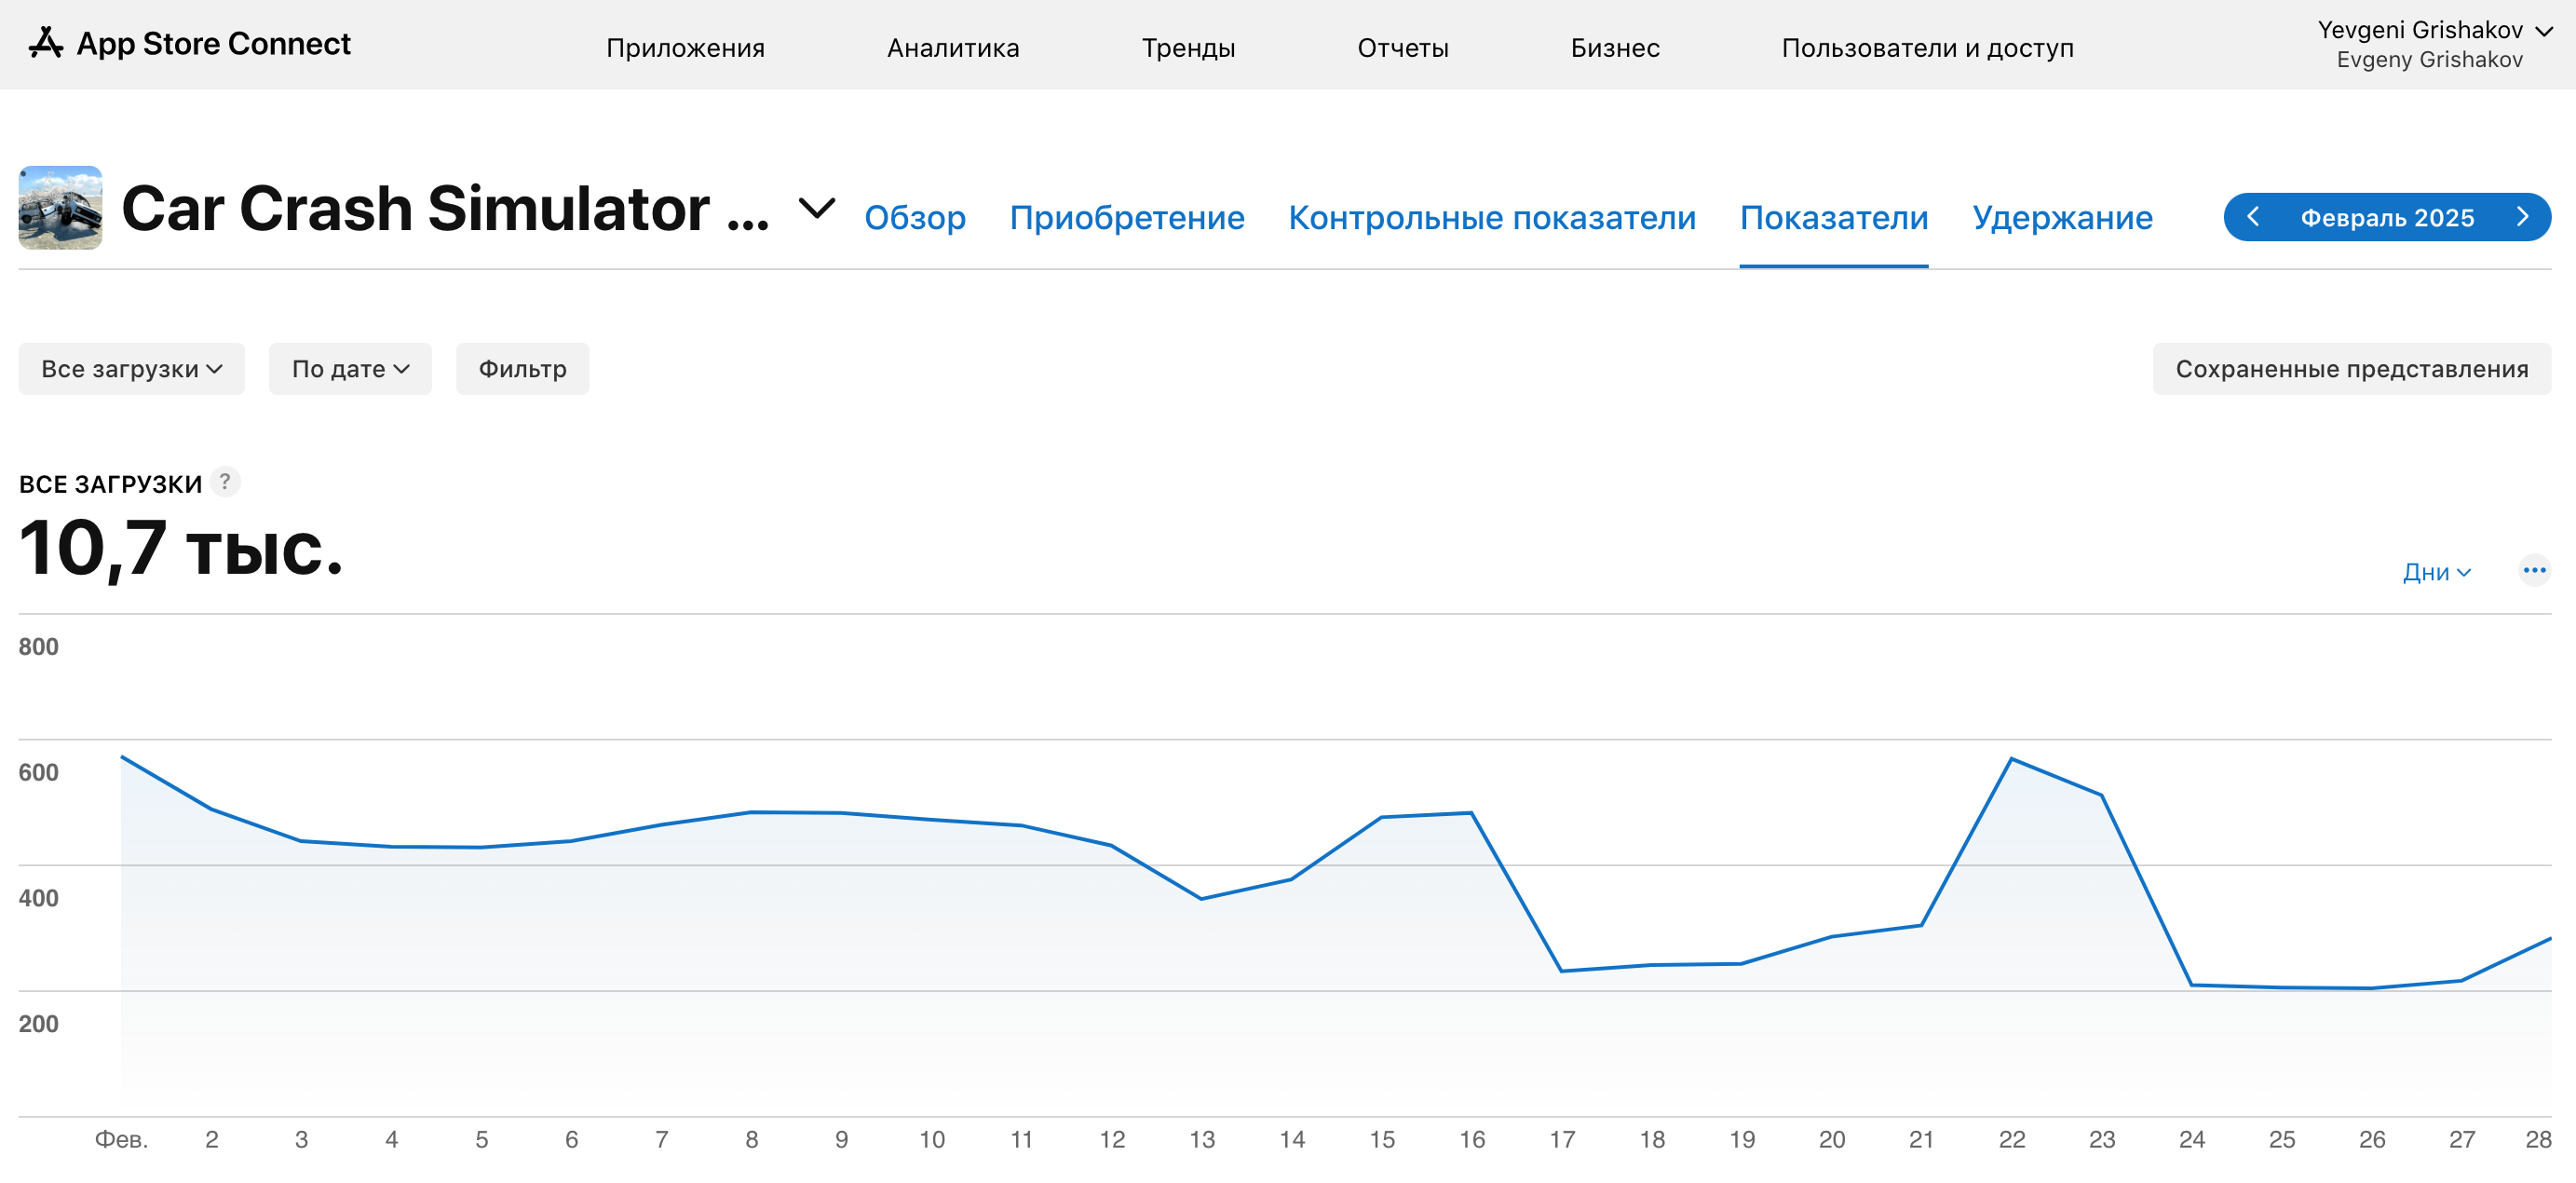The width and height of the screenshot is (2576, 1183).
Task: Open the По дате dropdown
Action: click(350, 369)
